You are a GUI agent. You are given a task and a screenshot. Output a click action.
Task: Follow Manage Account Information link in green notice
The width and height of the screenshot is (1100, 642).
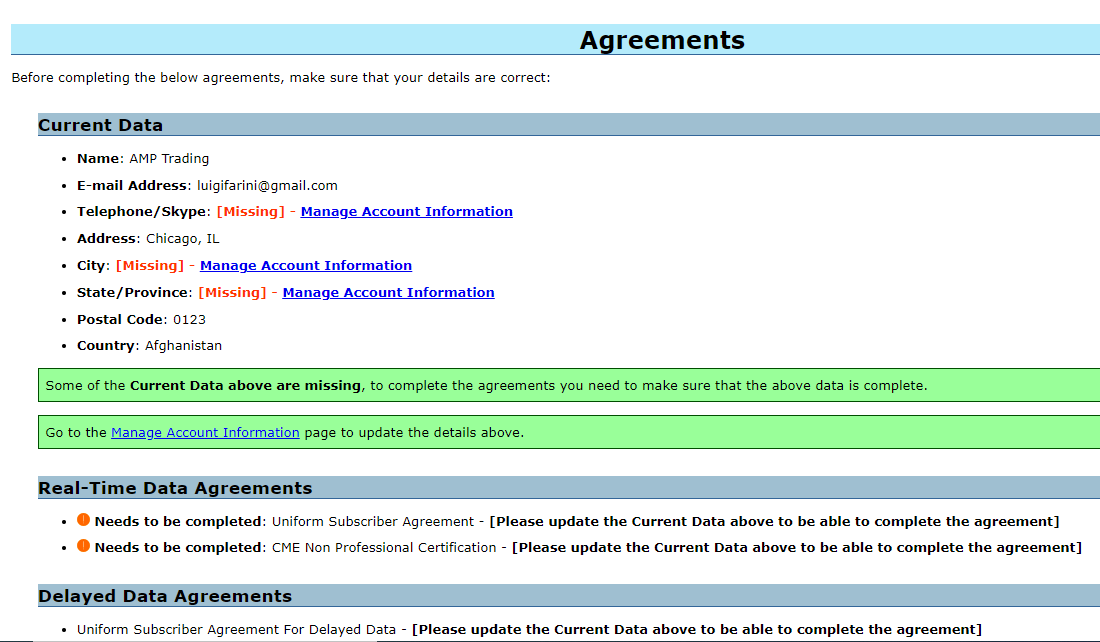pyautogui.click(x=205, y=433)
